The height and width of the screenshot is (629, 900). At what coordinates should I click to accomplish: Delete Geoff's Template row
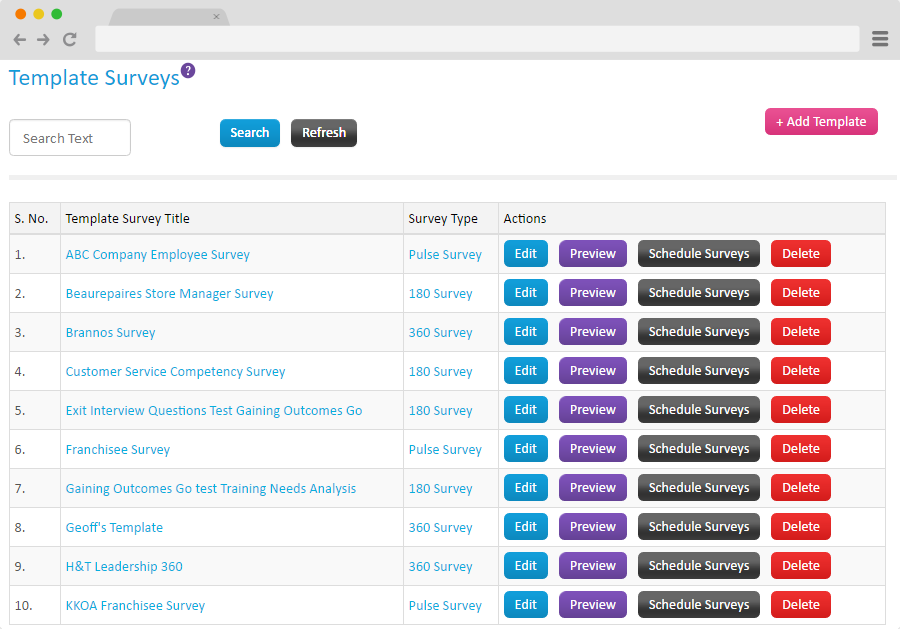click(800, 527)
